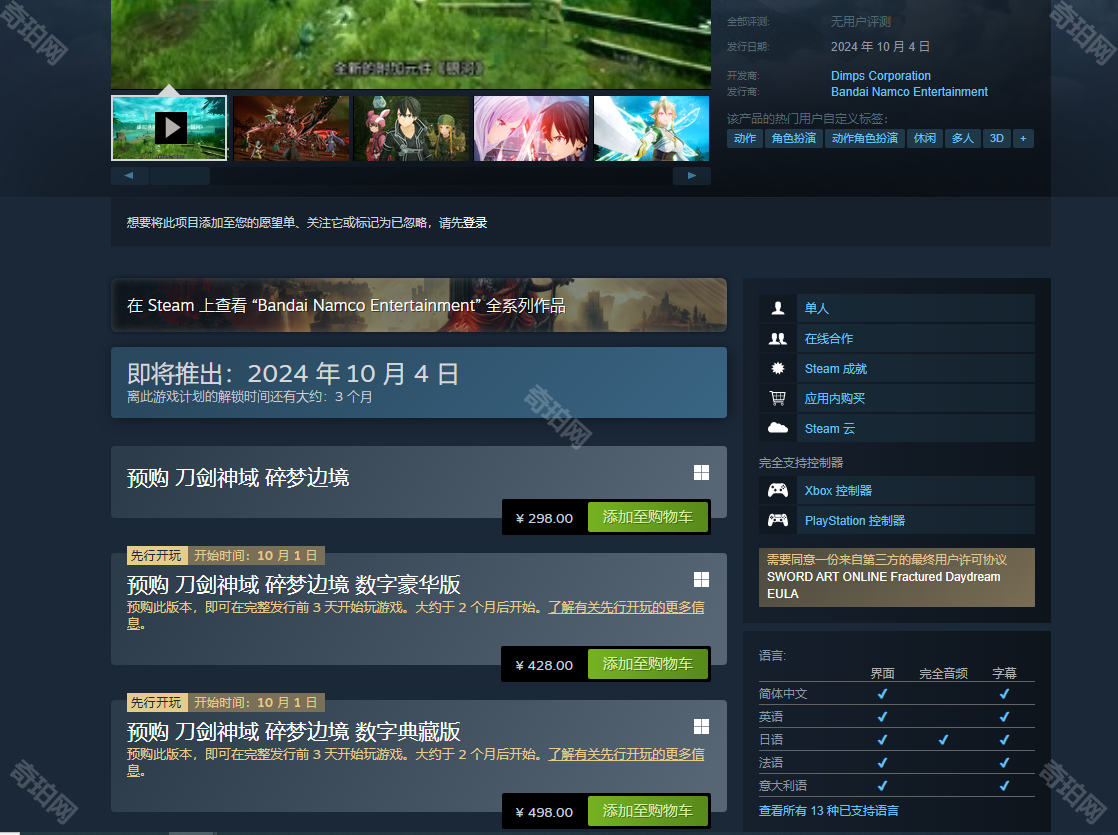Open the advanced access info link under 数字典藏版
1118x835 pixels.
pyautogui.click(x=626, y=754)
